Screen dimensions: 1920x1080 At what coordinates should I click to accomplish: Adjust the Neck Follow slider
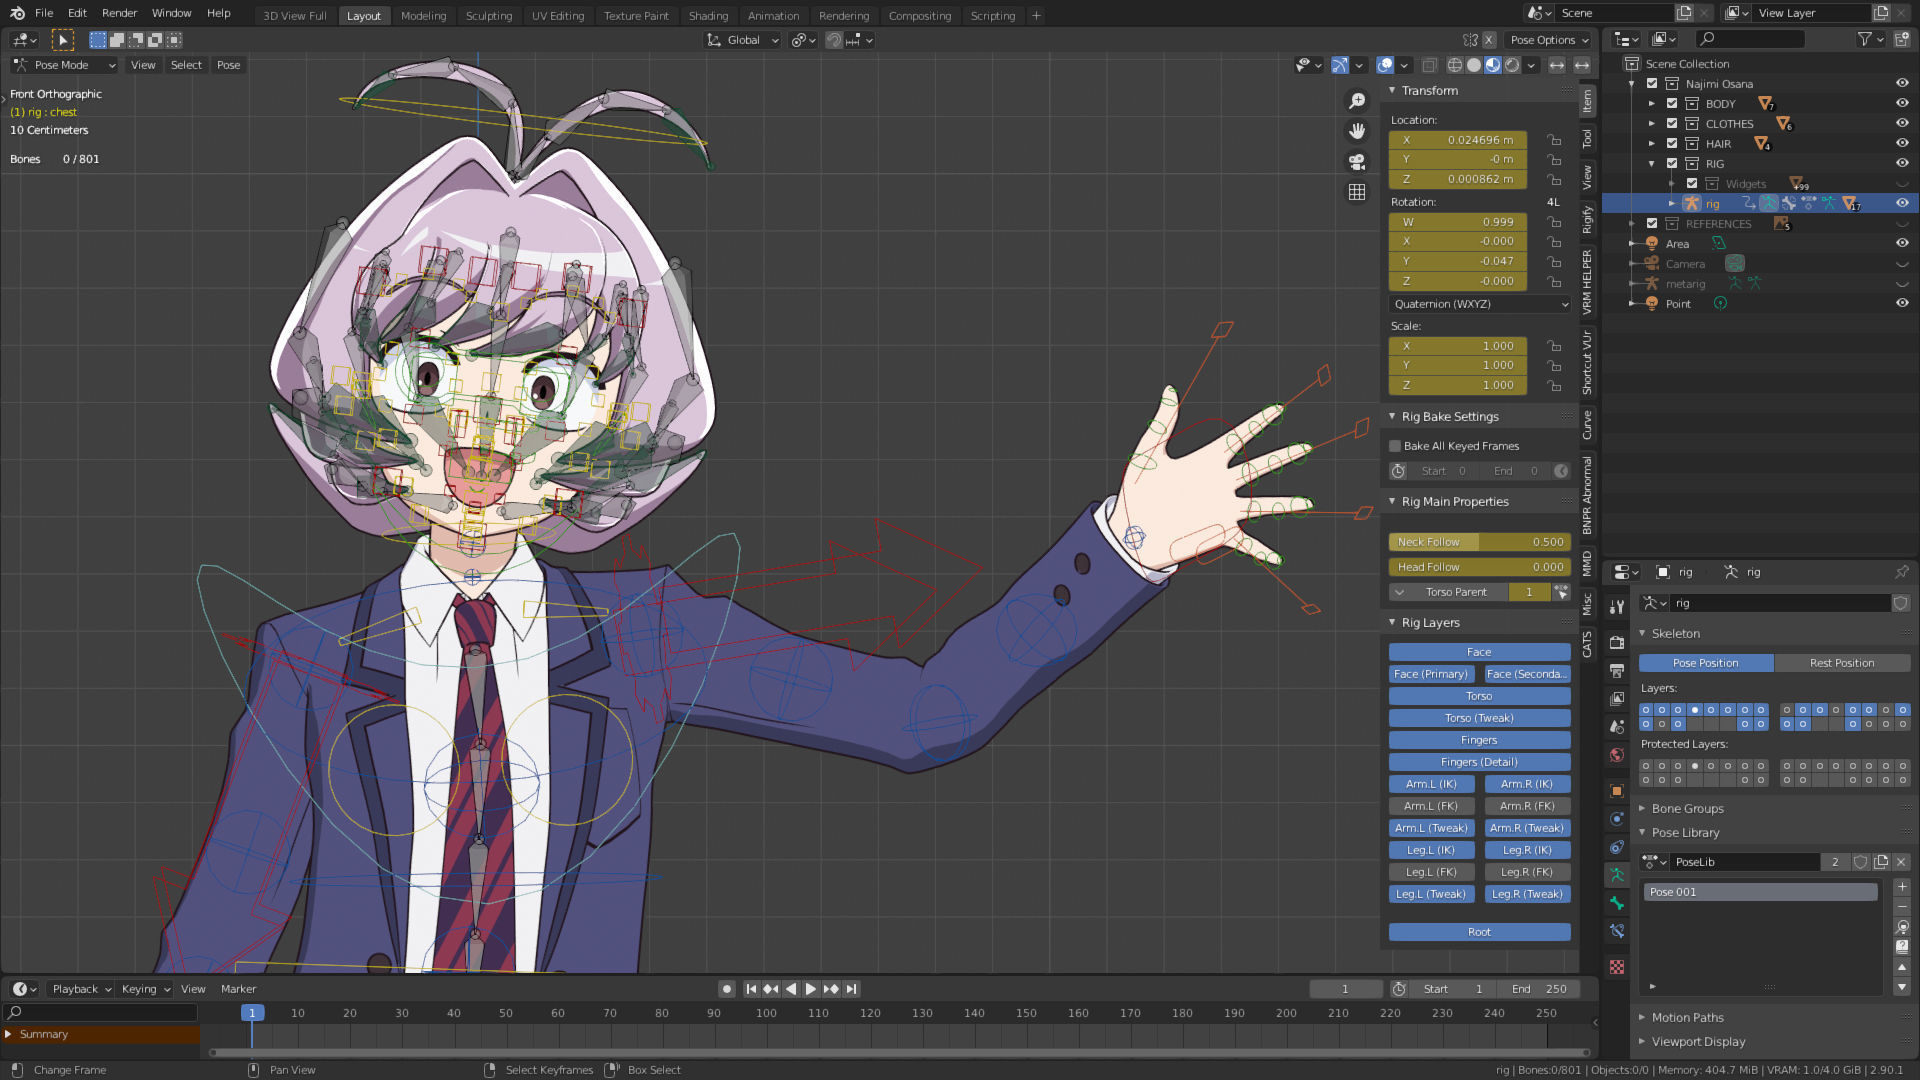click(1479, 542)
